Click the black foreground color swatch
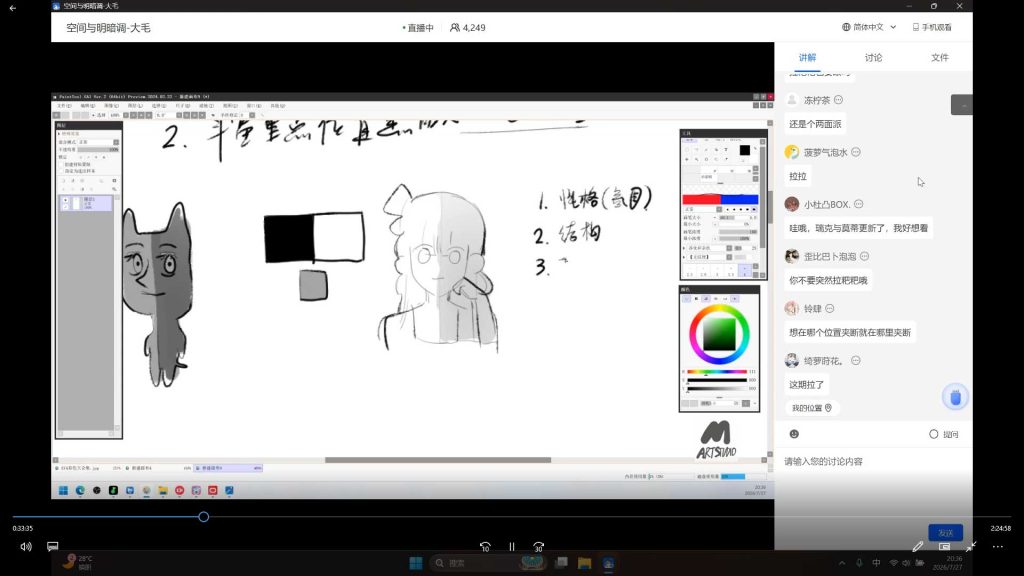The height and width of the screenshot is (576, 1024). point(744,150)
